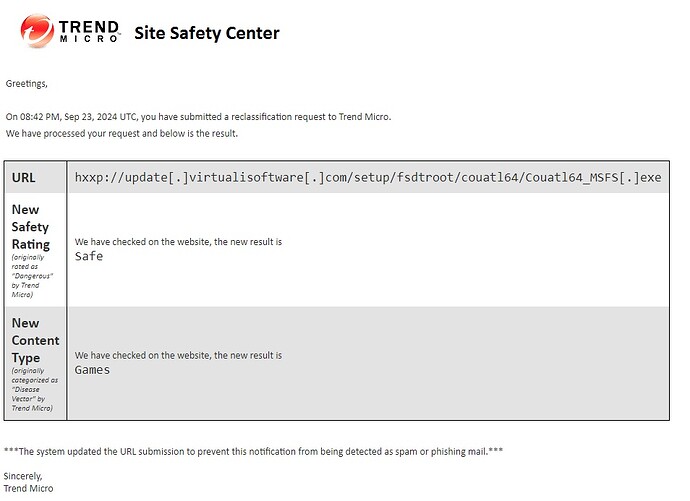Click the Games content type result
Viewport: 690px width, 501px height.
92,370
